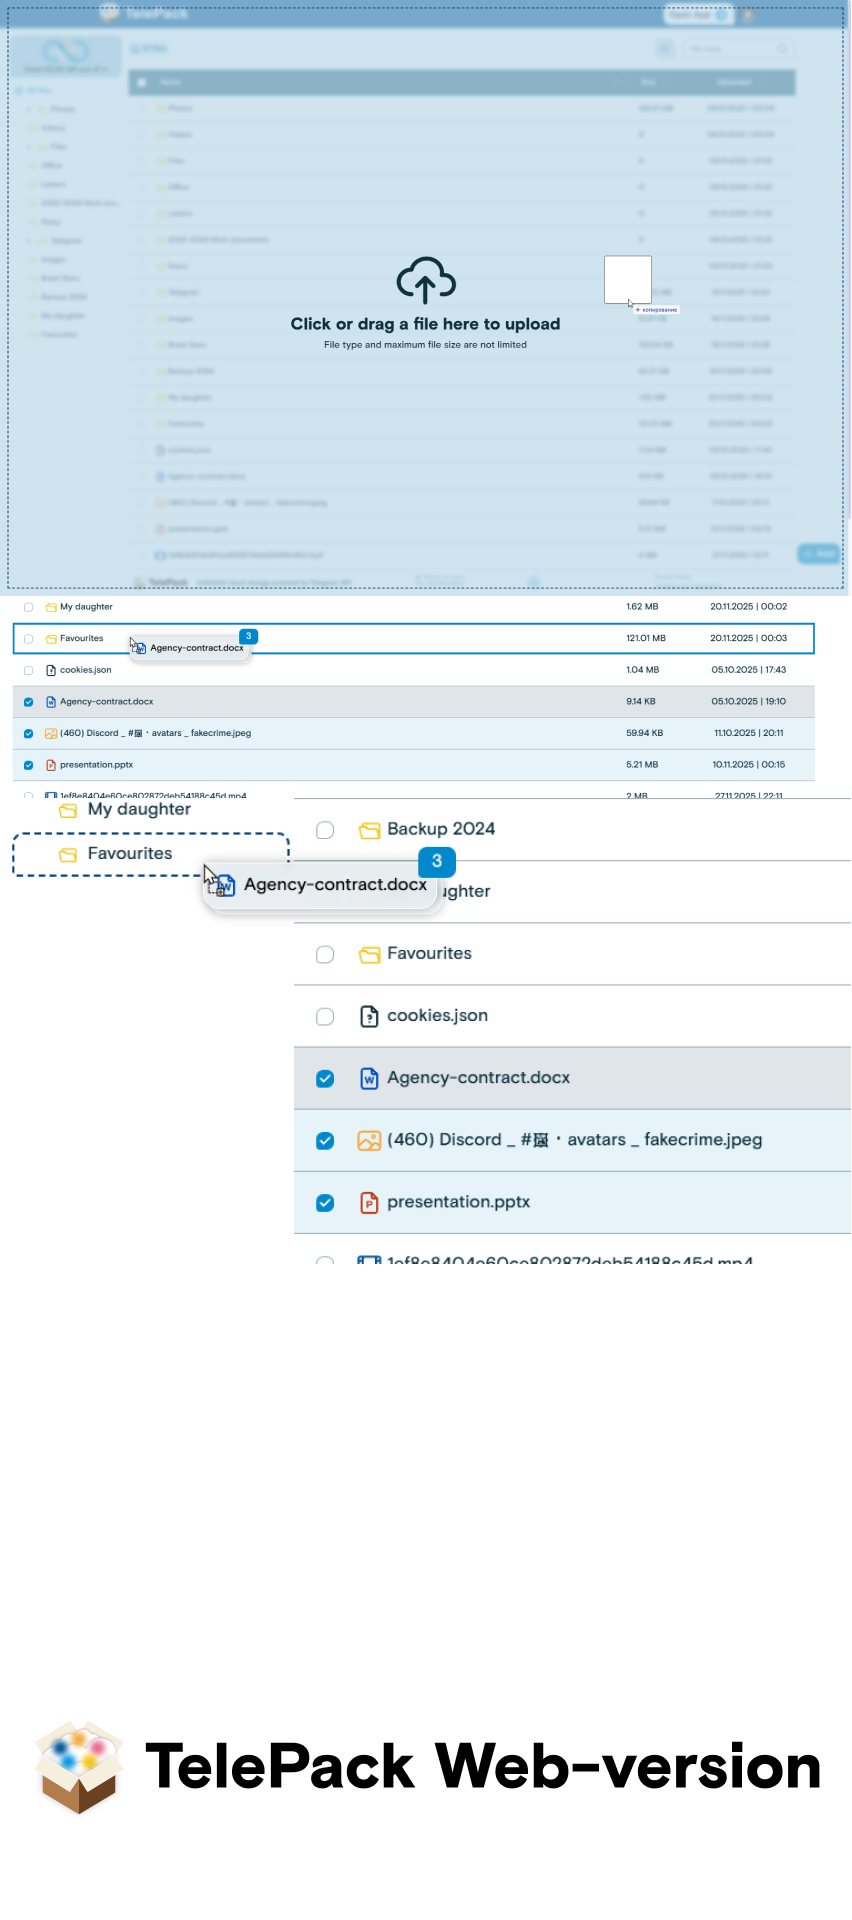Tick the Backup 2024 checkbox
This screenshot has width=852, height=1920.
(x=325, y=830)
